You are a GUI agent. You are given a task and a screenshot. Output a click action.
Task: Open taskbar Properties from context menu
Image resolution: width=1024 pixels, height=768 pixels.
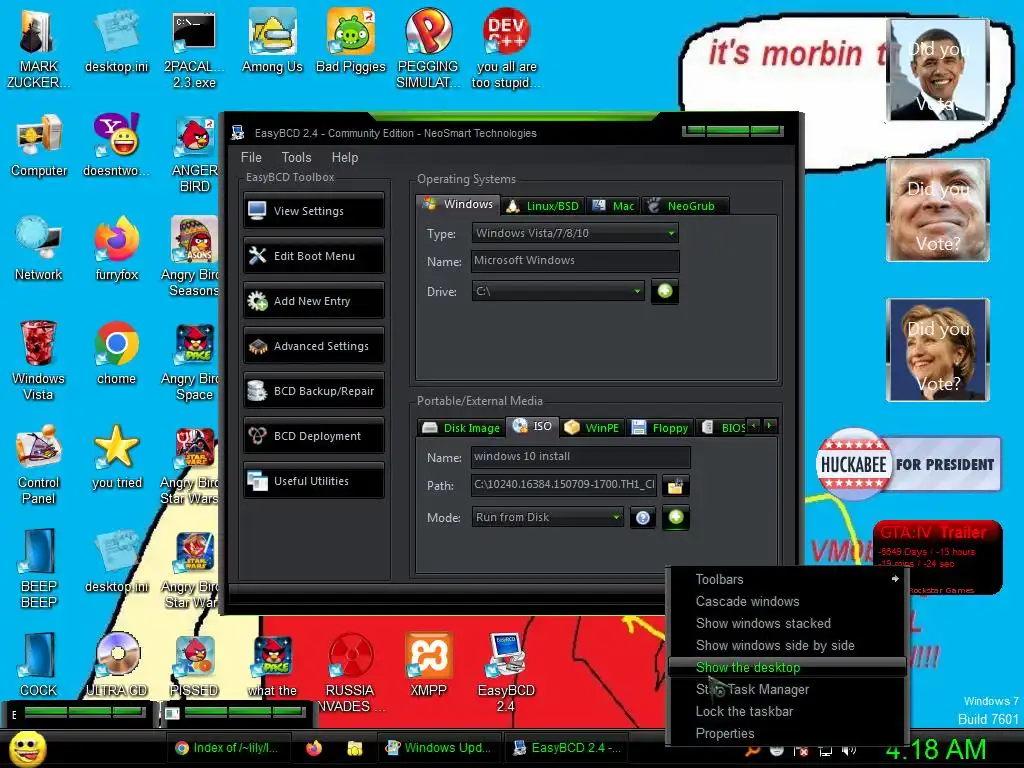point(787,733)
